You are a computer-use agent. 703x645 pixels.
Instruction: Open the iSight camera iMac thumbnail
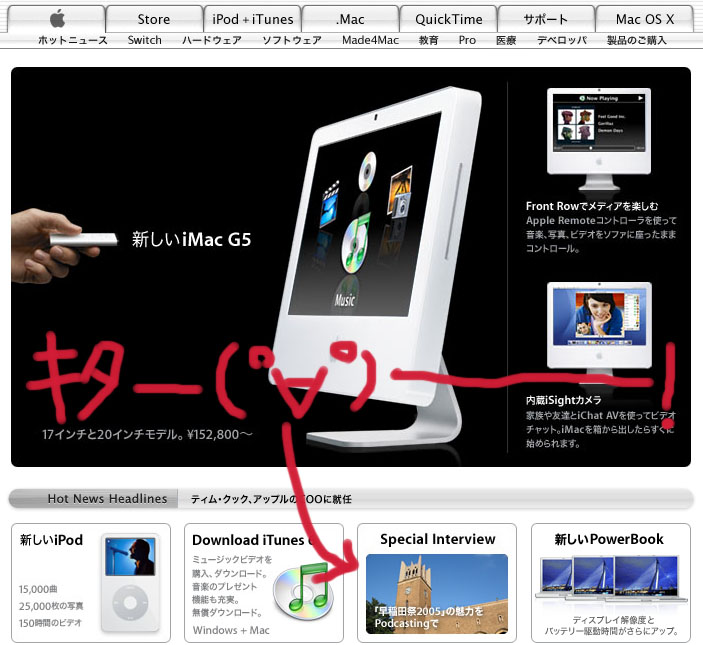(x=599, y=331)
